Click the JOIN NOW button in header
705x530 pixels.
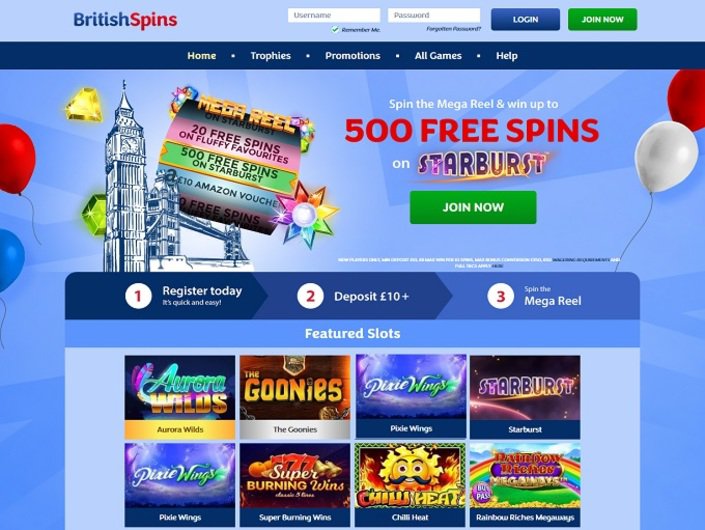[602, 19]
